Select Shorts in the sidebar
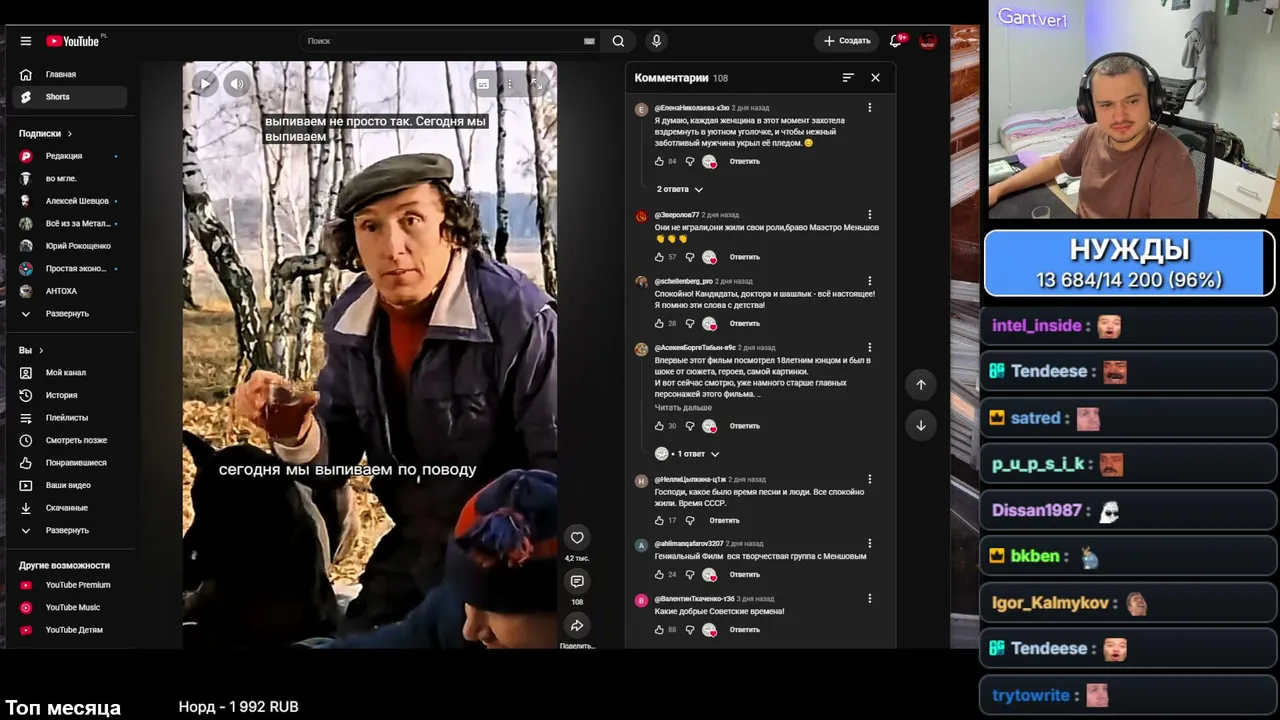Viewport: 1280px width, 720px height. click(x=70, y=97)
